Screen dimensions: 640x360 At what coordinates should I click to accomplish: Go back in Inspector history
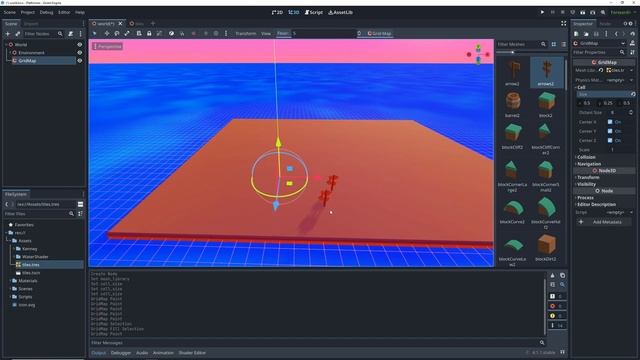point(616,33)
